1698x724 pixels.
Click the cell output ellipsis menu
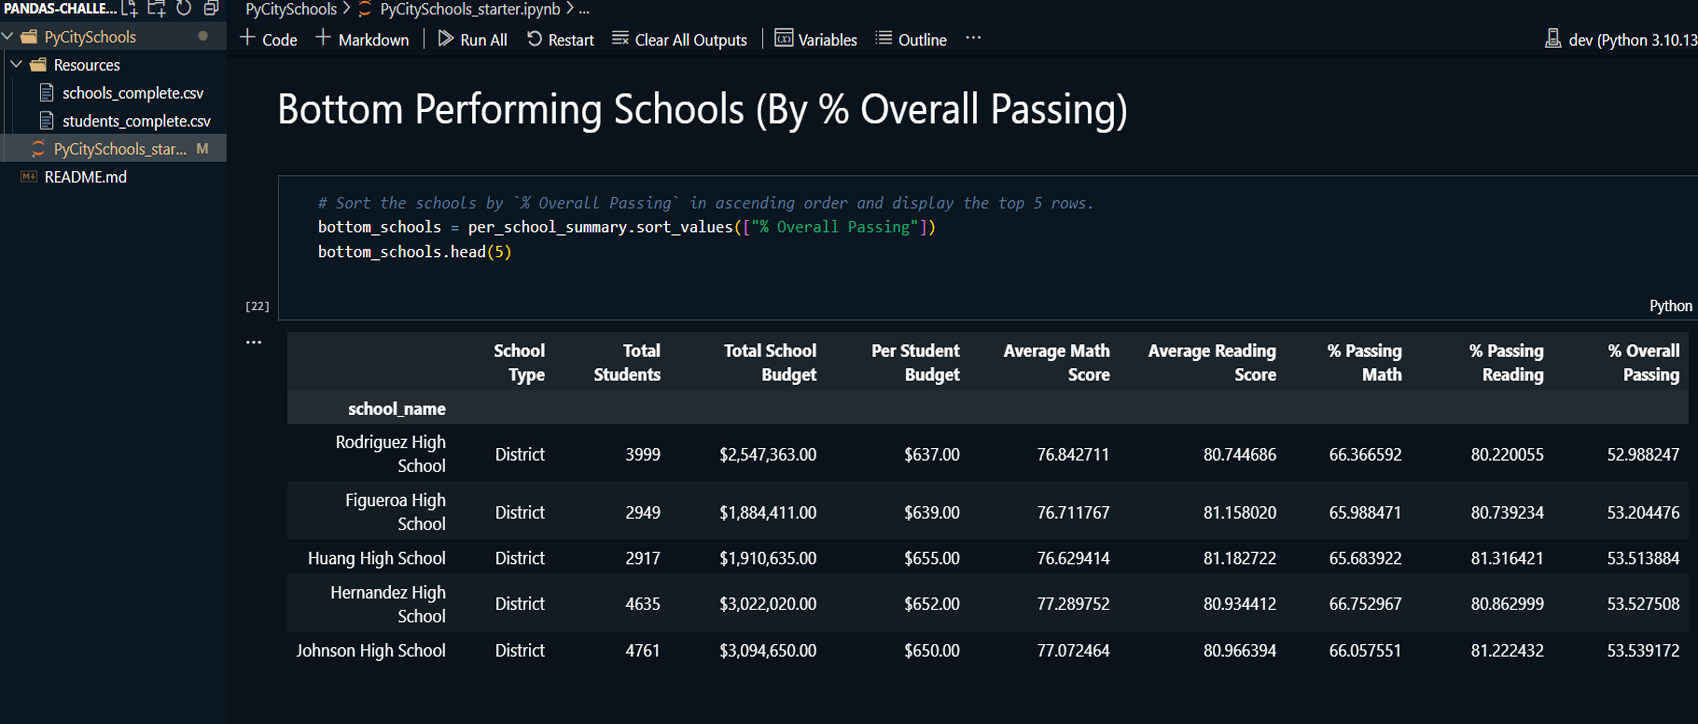pyautogui.click(x=254, y=342)
